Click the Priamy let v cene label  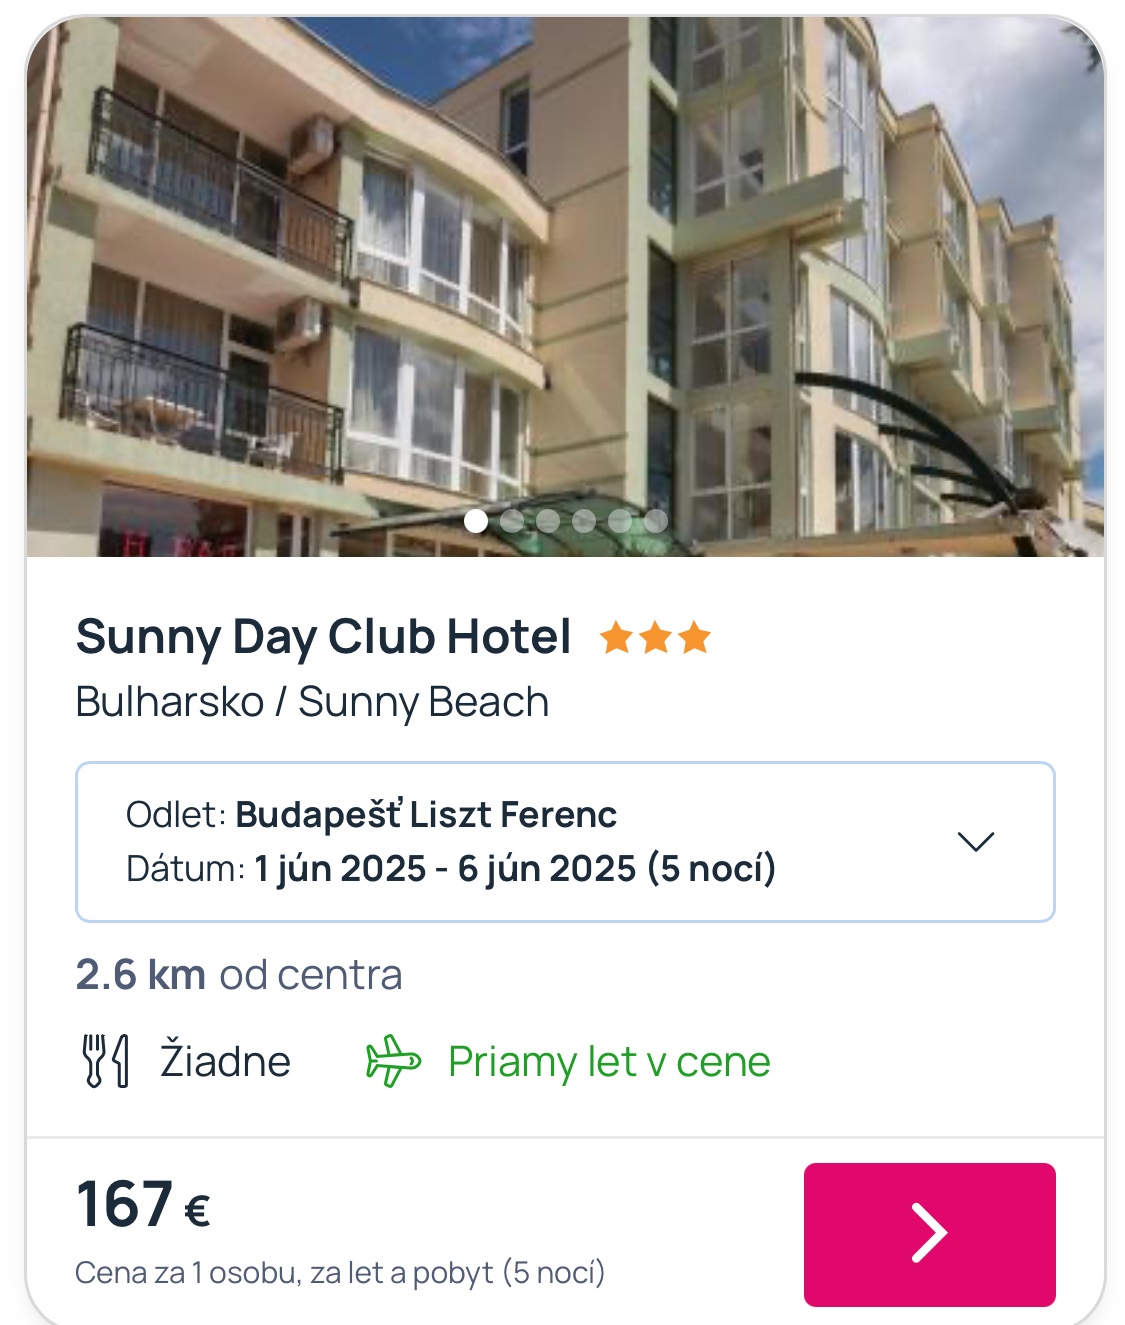point(609,1061)
